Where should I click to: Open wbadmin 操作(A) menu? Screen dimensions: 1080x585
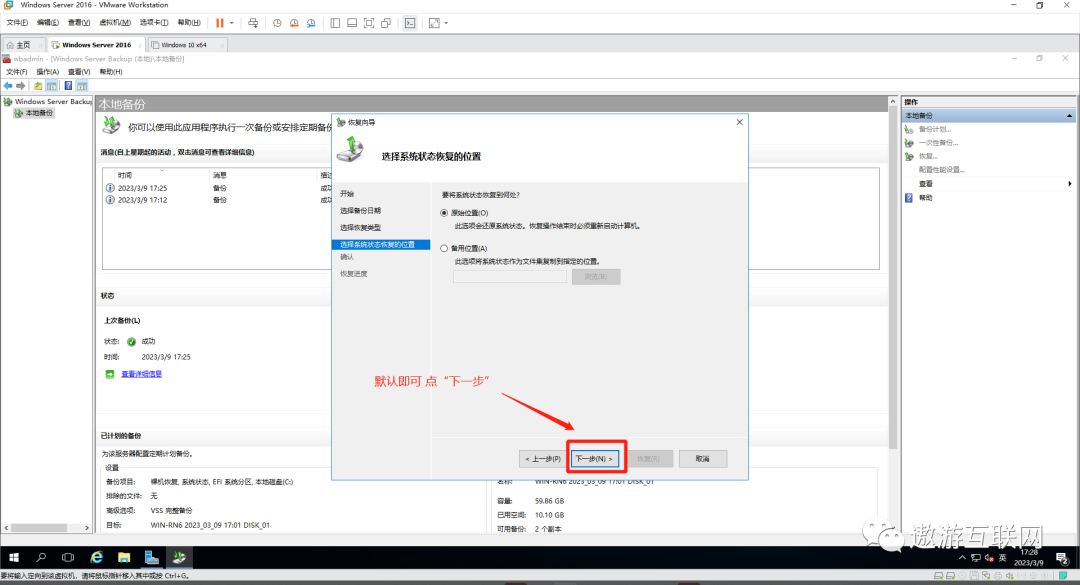point(48,72)
